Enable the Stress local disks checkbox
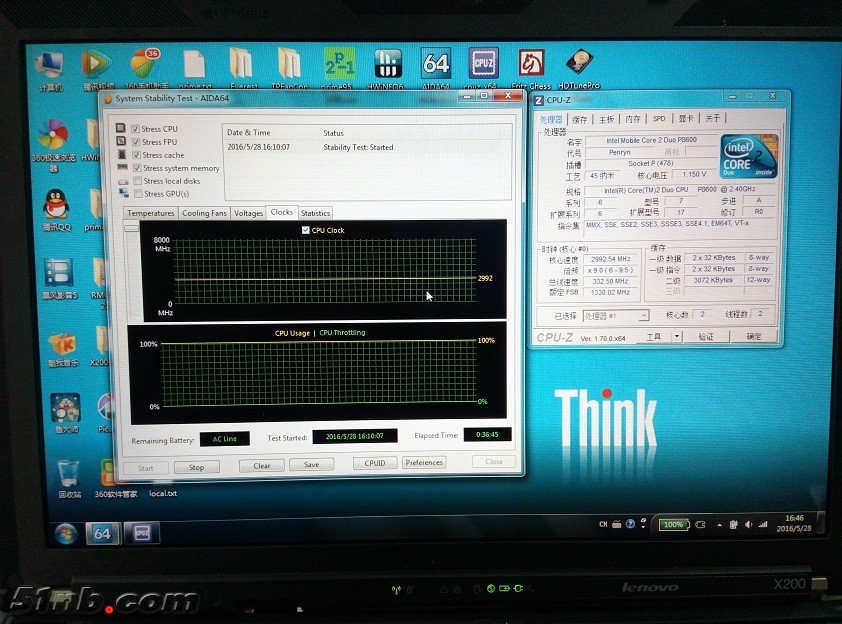Image resolution: width=842 pixels, height=624 pixels. pos(137,181)
